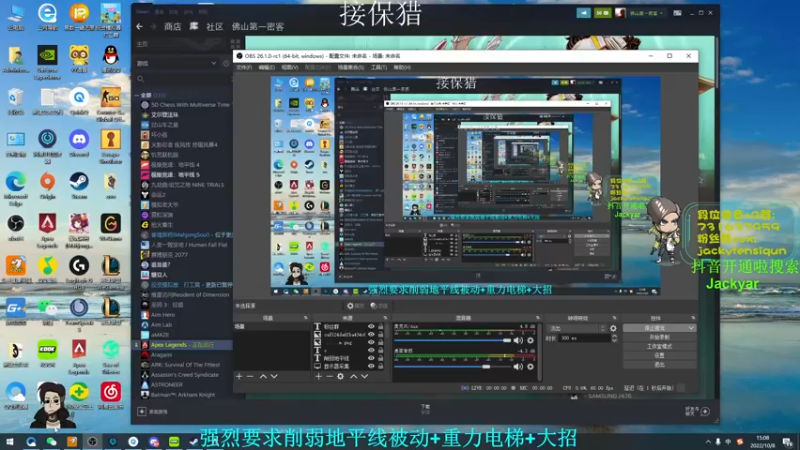Viewport: 800px width, 450px height.
Task: Move selected source up in OBS
Action: tap(354, 377)
